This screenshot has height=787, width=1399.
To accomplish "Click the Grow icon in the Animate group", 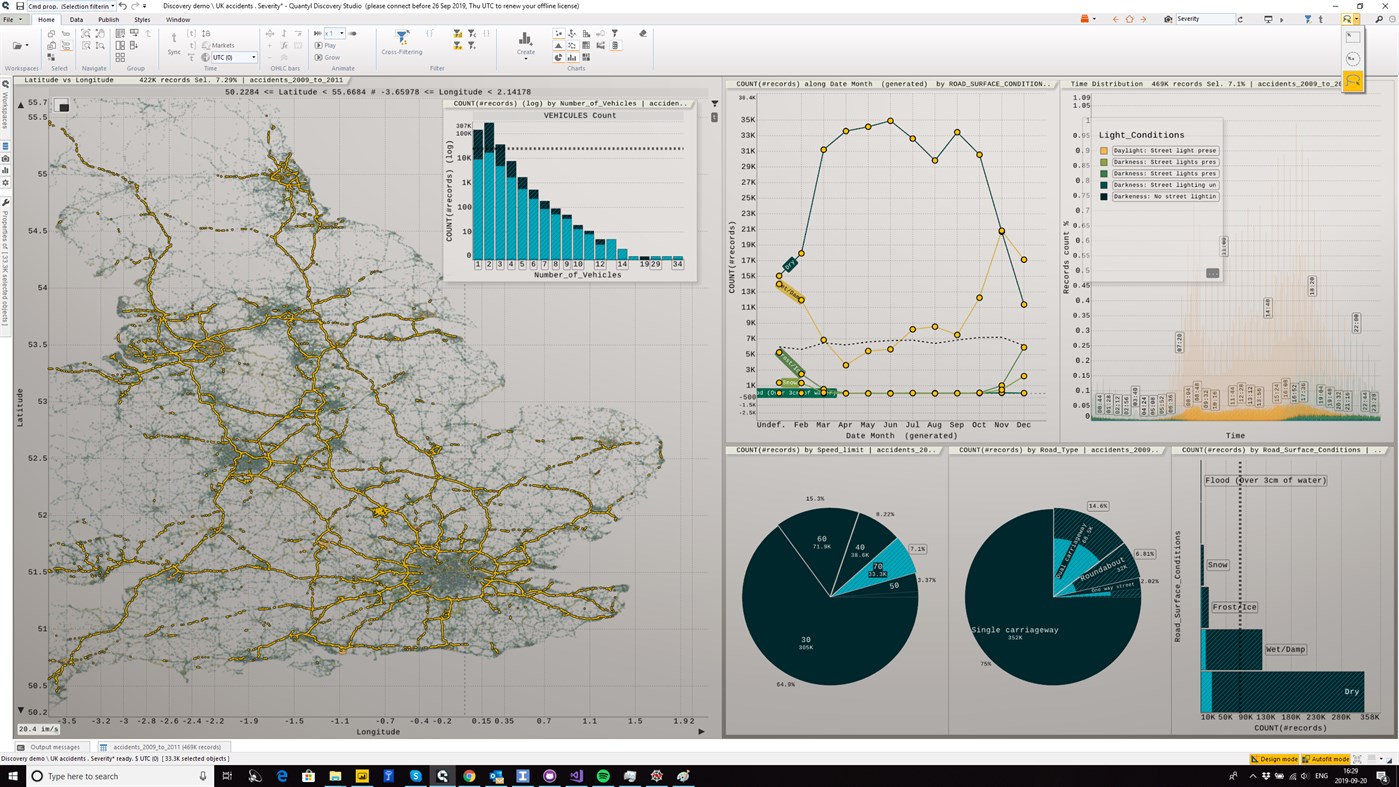I will pos(326,57).
